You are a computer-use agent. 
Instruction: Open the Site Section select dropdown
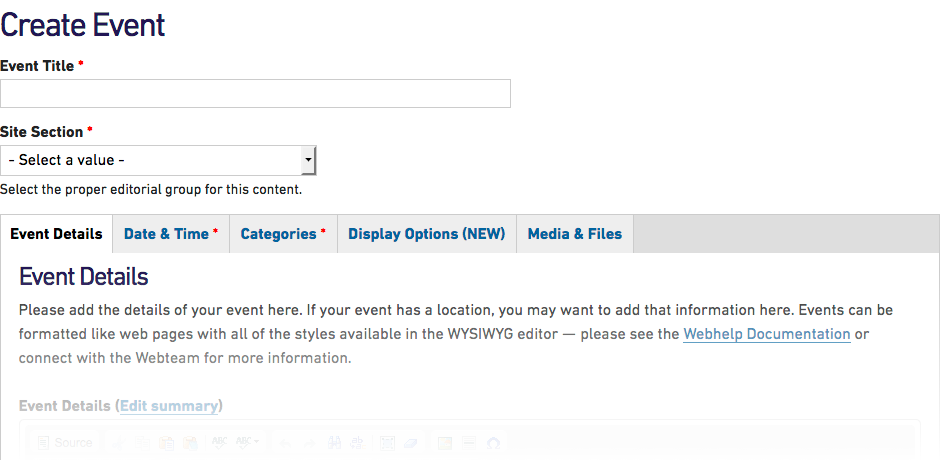[158, 160]
